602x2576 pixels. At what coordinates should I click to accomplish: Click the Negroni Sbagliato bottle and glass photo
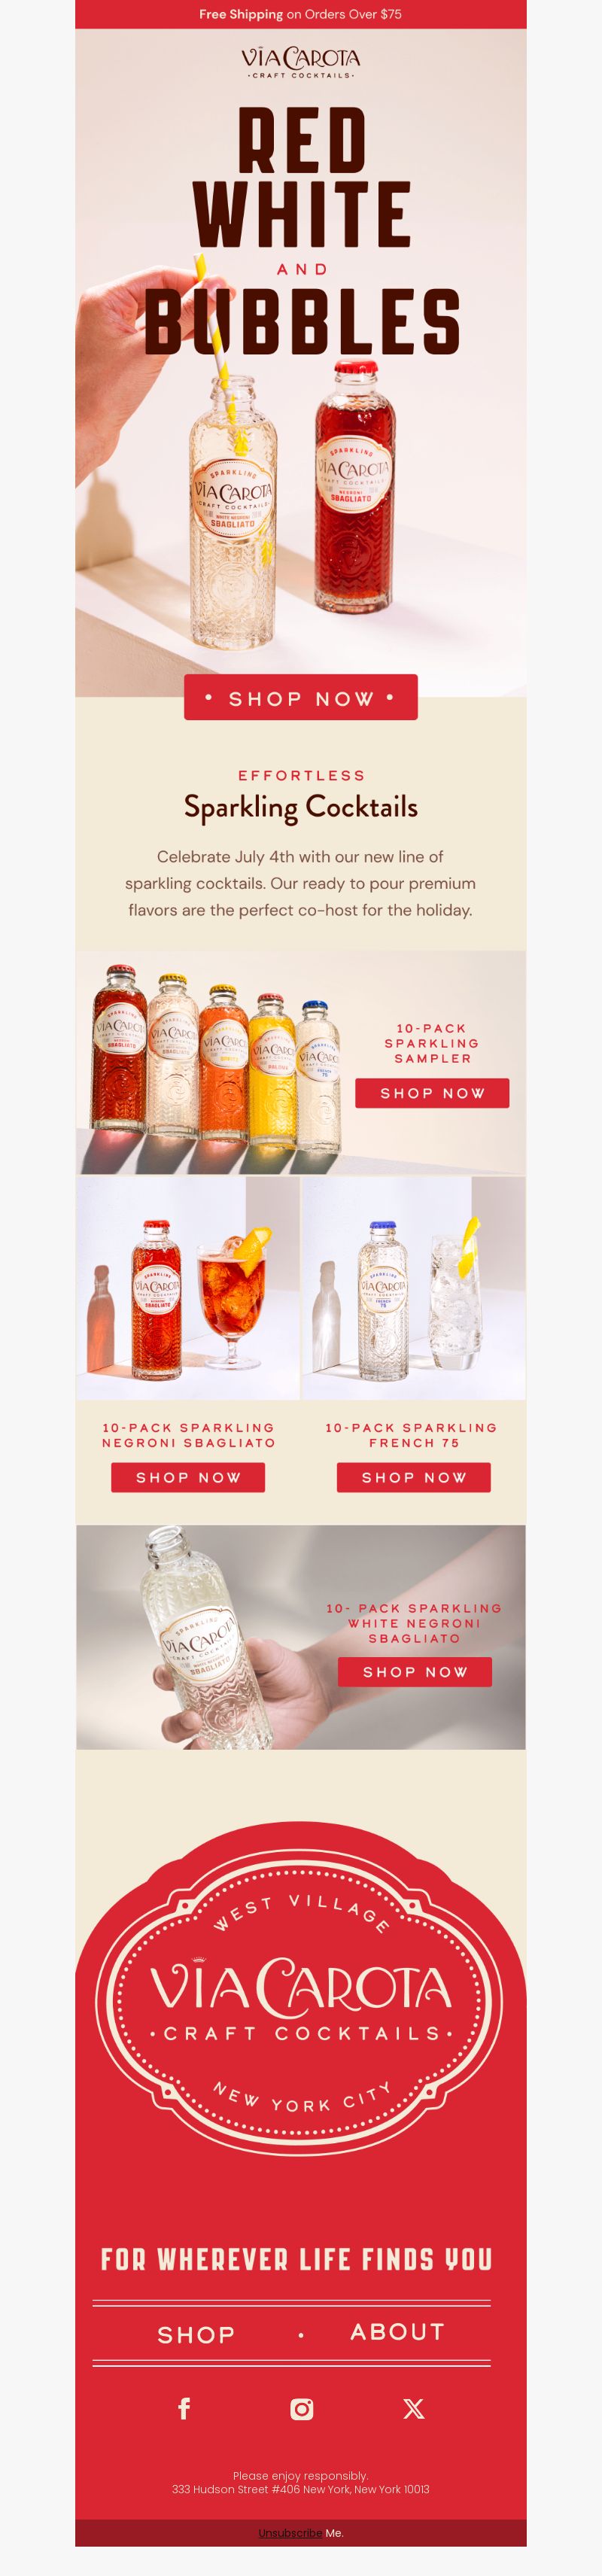pos(188,1288)
